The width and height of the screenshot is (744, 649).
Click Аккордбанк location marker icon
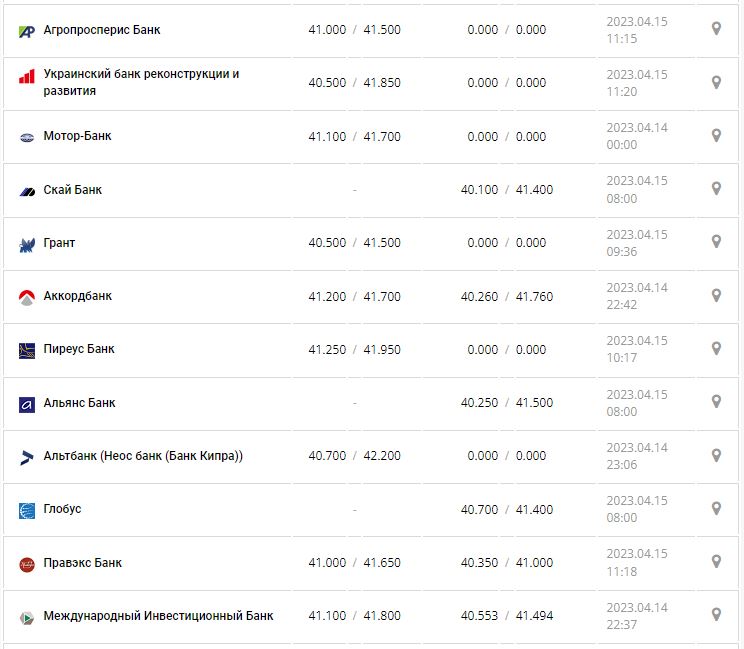716,295
